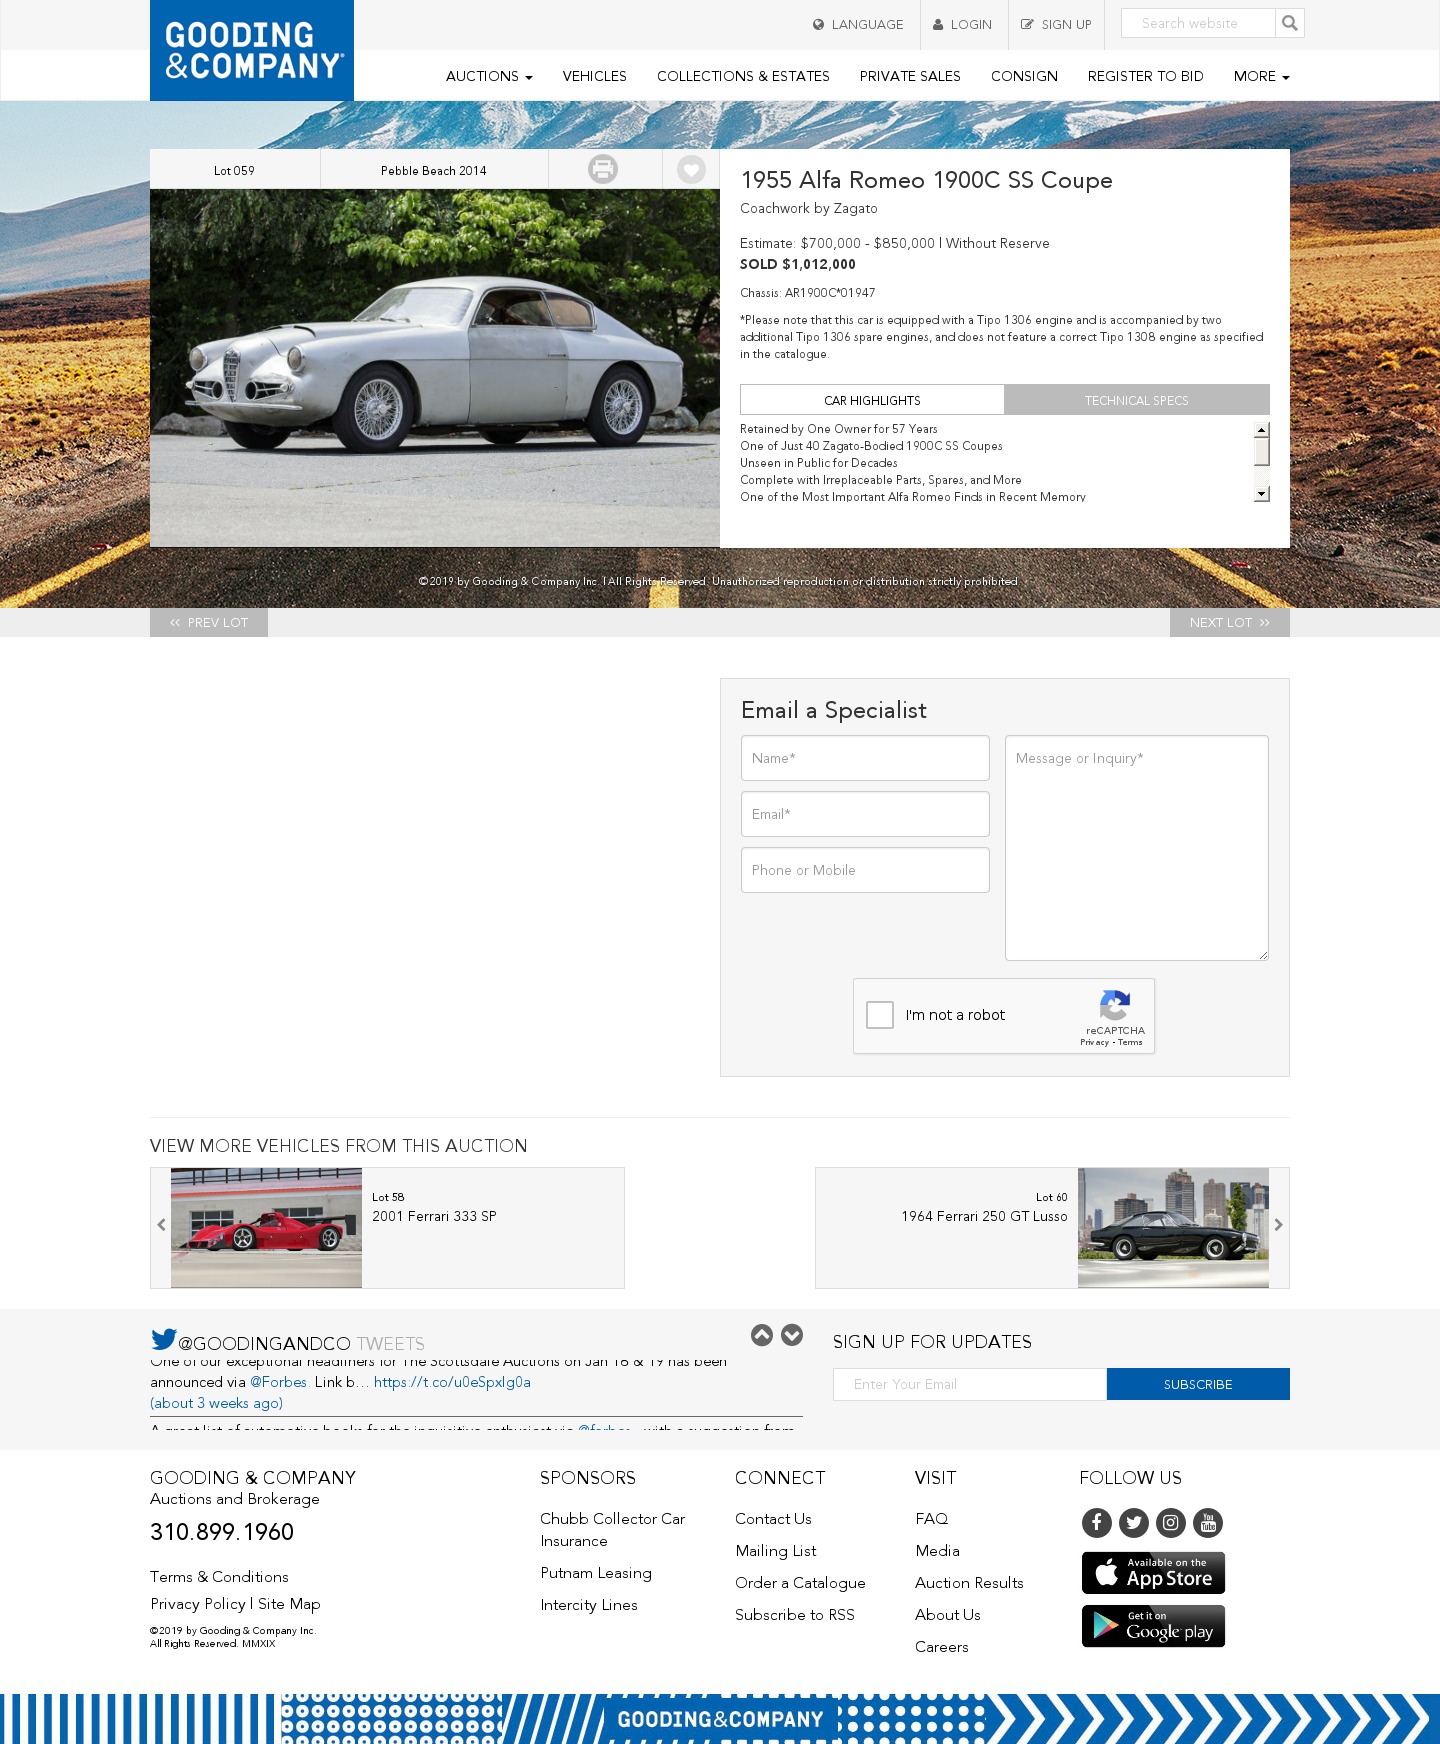Image resolution: width=1440 pixels, height=1744 pixels.
Task: Print this lot page
Action: tap(603, 169)
